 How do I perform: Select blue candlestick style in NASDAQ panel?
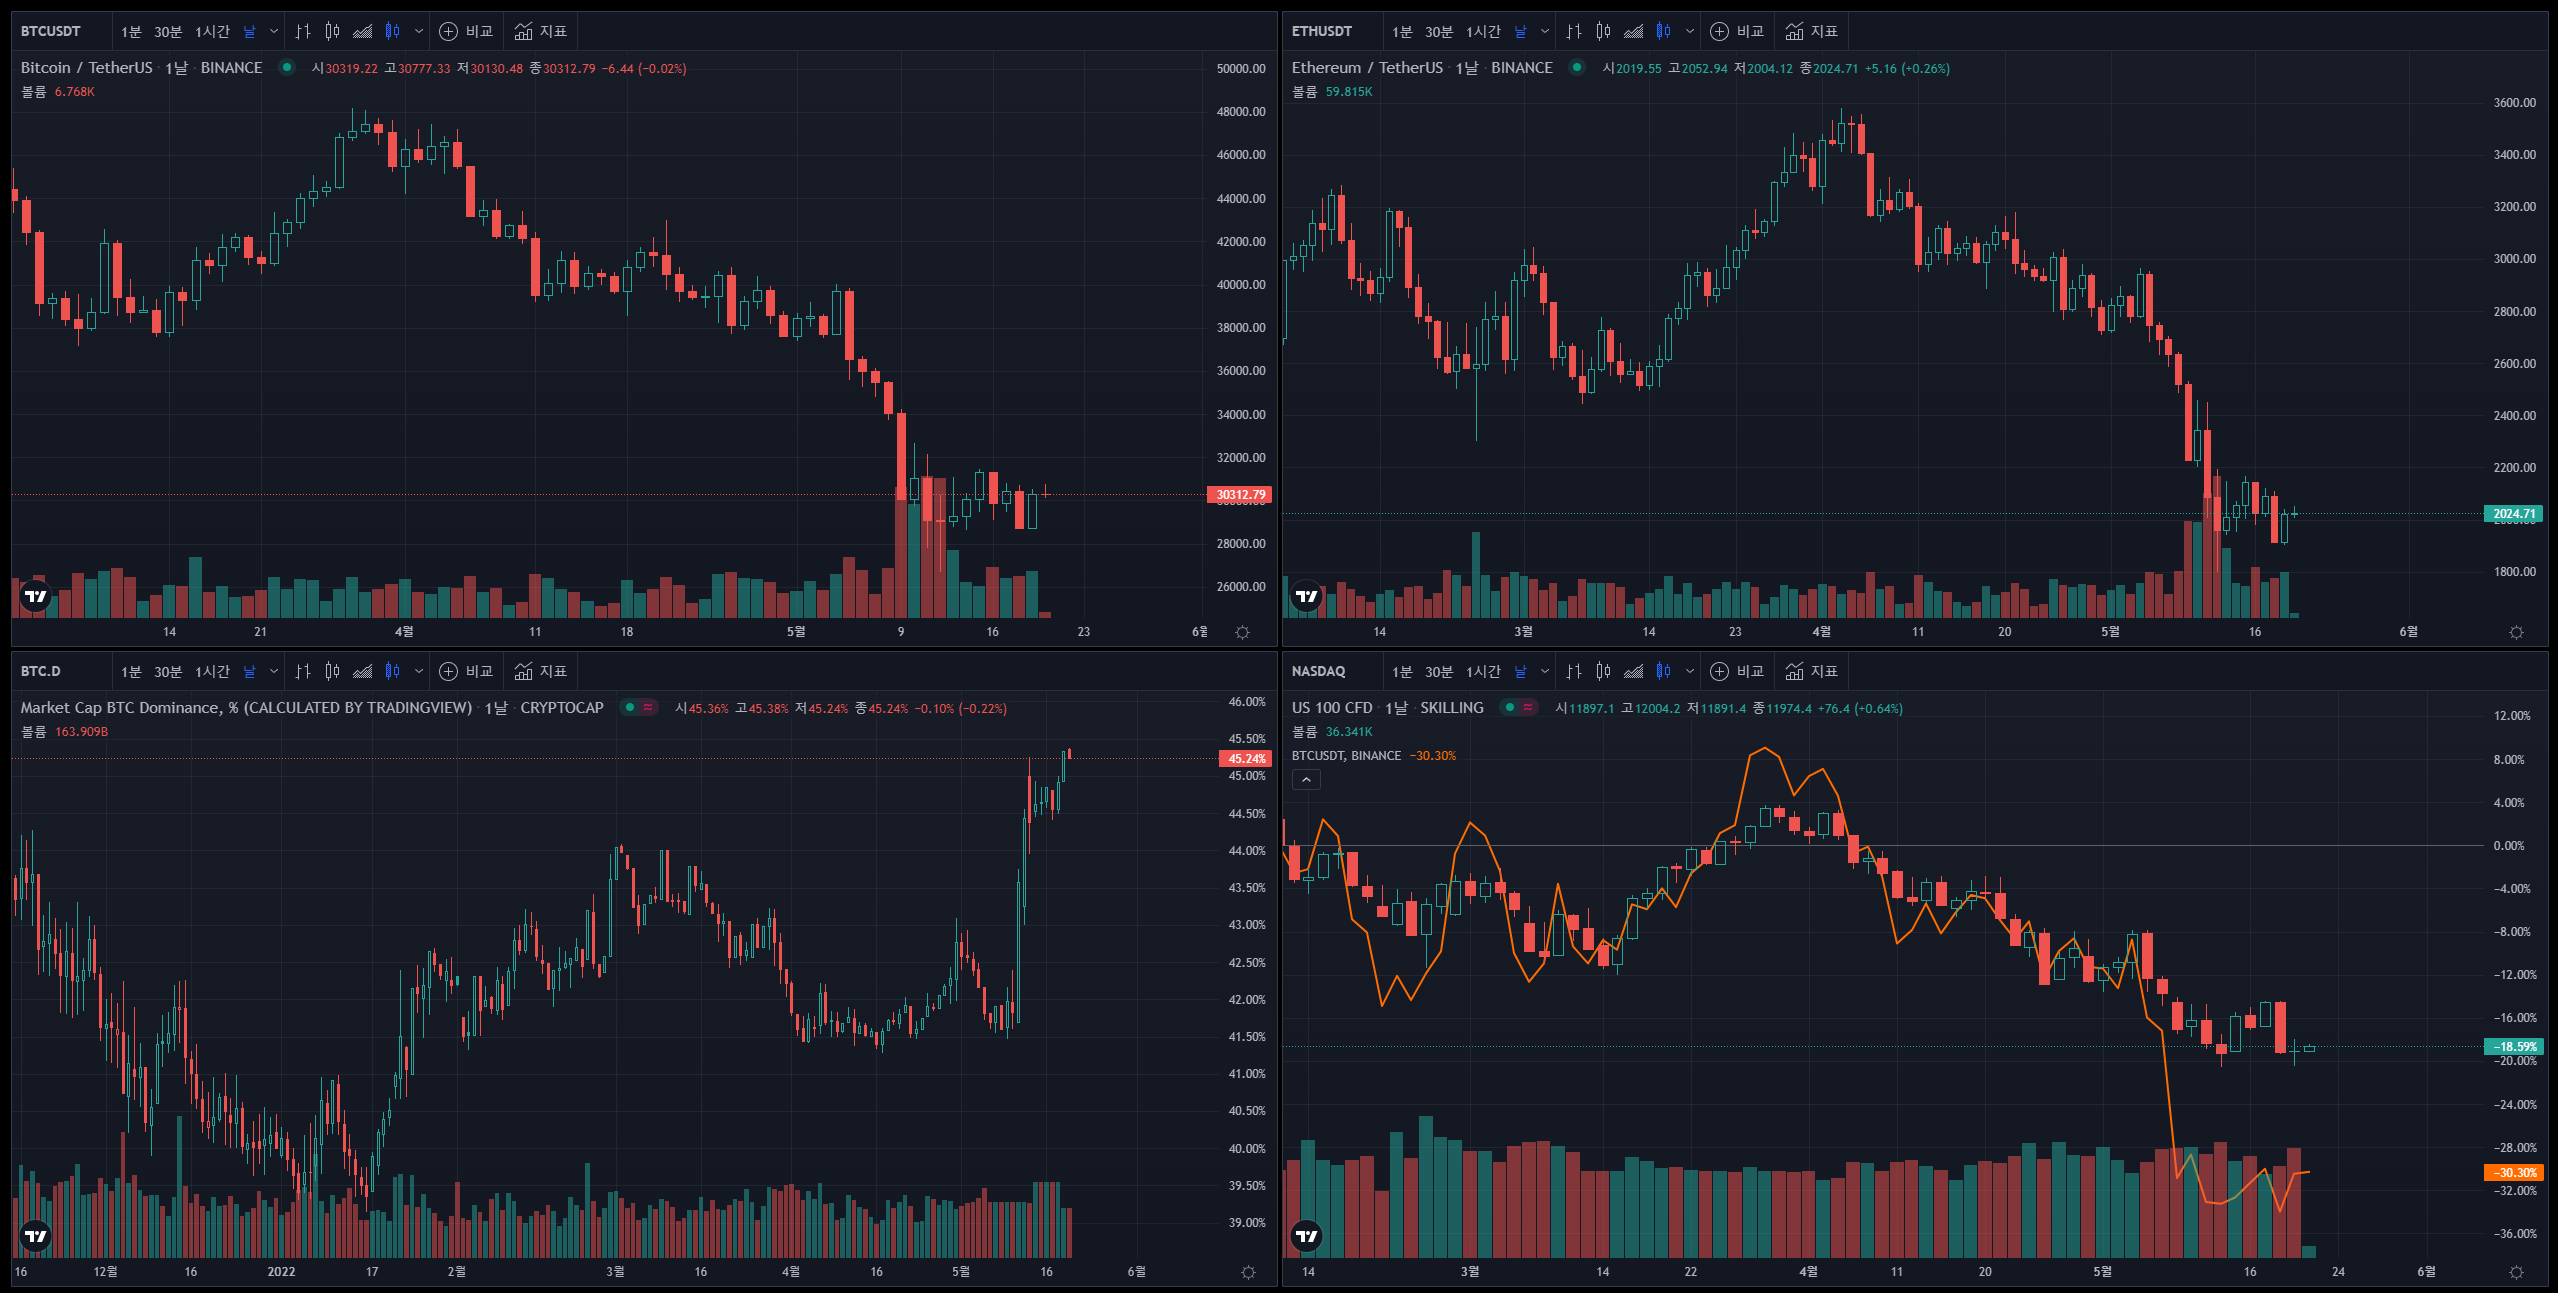(1663, 671)
